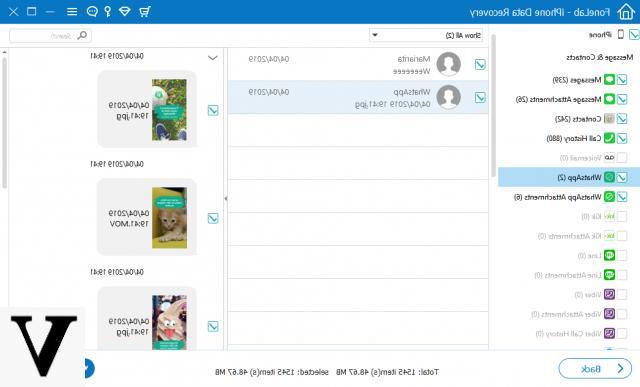640x387 pixels.
Task: Uncheck the Marianta conversation checkbox
Action: [480, 64]
